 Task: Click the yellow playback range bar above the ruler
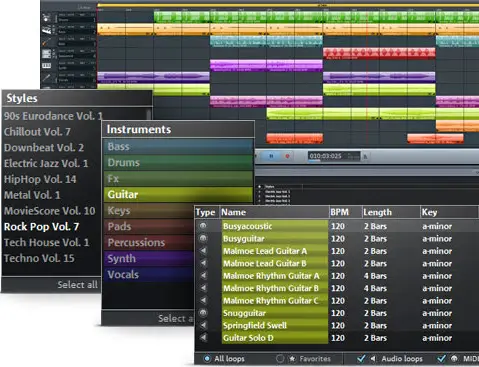(288, 6)
